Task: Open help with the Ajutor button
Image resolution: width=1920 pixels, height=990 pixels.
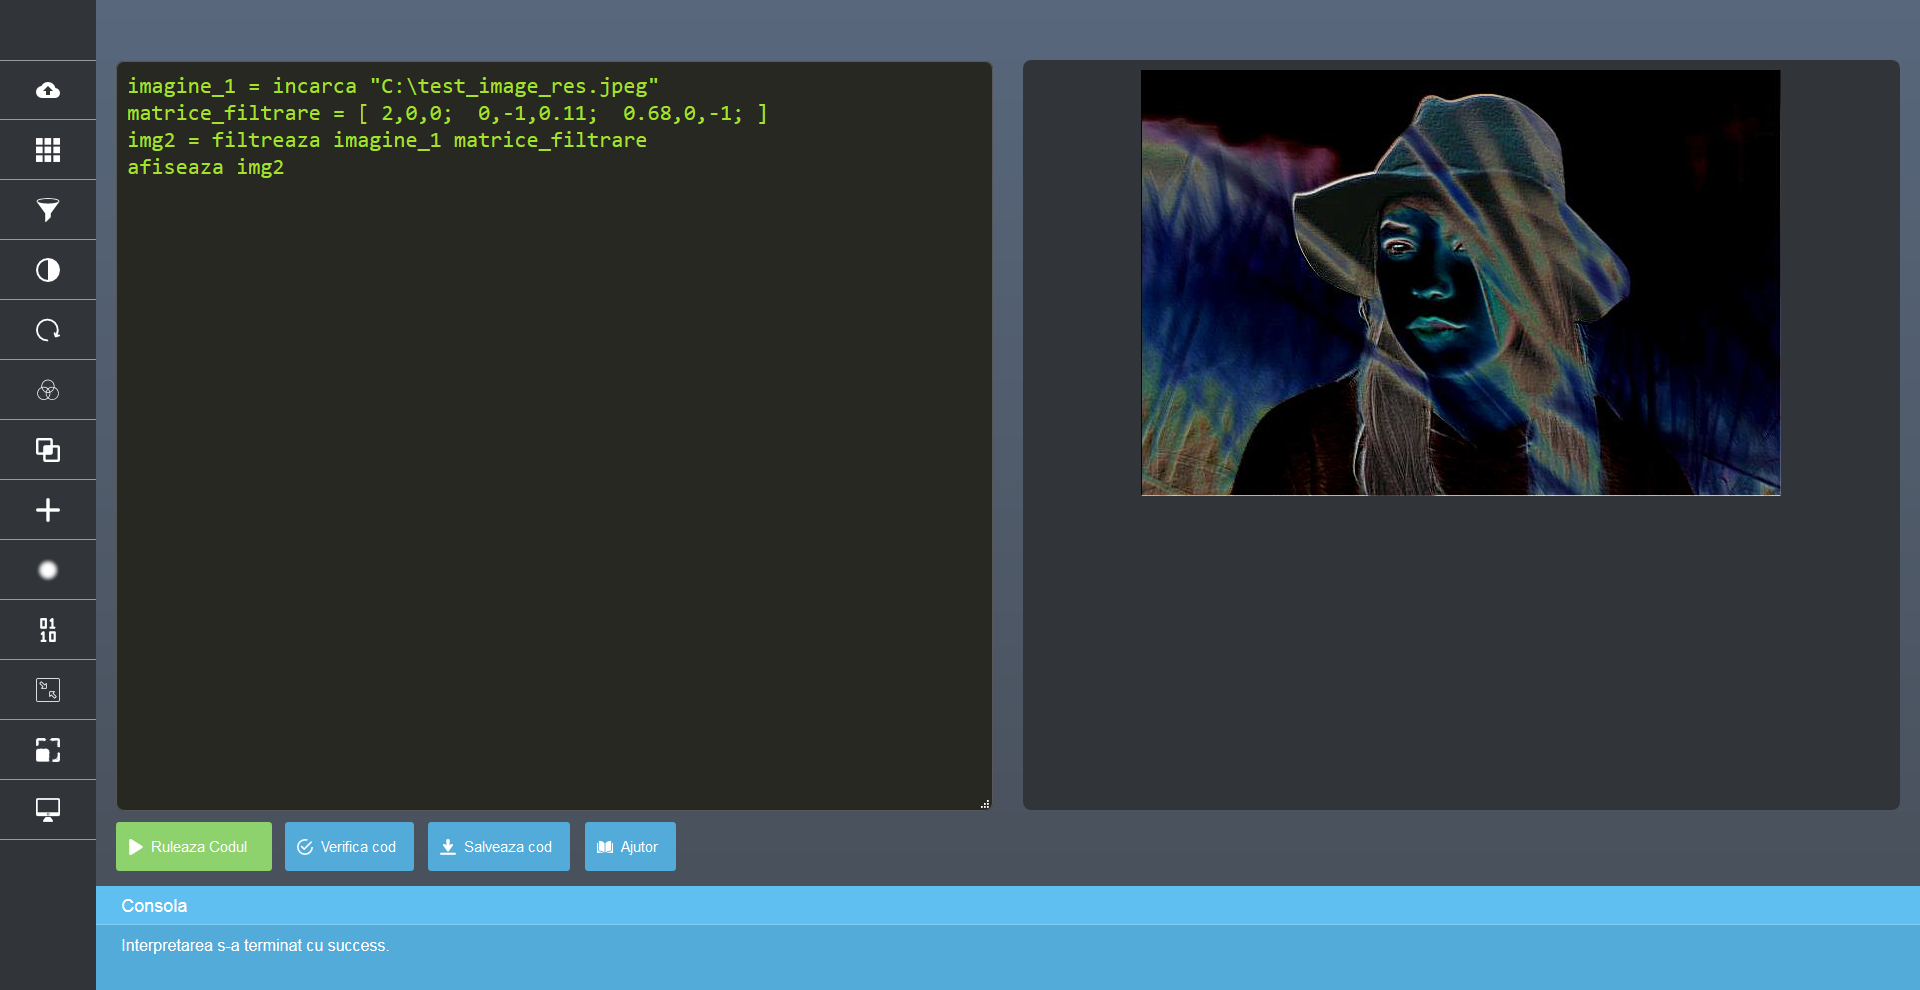Action: [x=630, y=847]
